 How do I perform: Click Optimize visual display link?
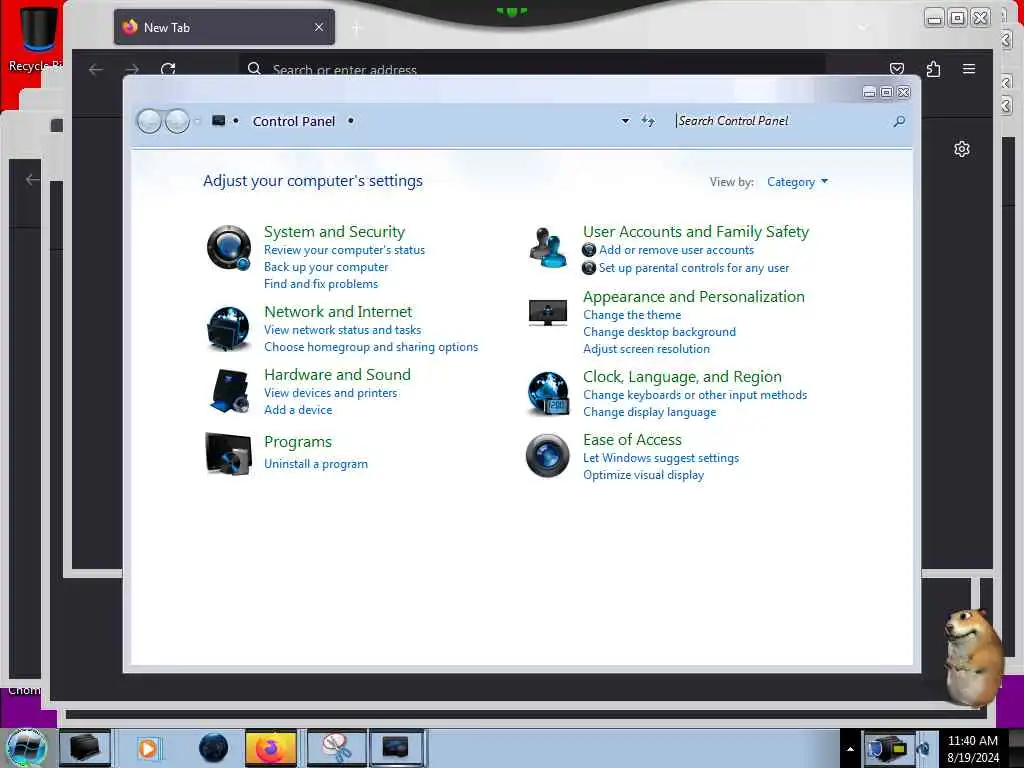[643, 475]
